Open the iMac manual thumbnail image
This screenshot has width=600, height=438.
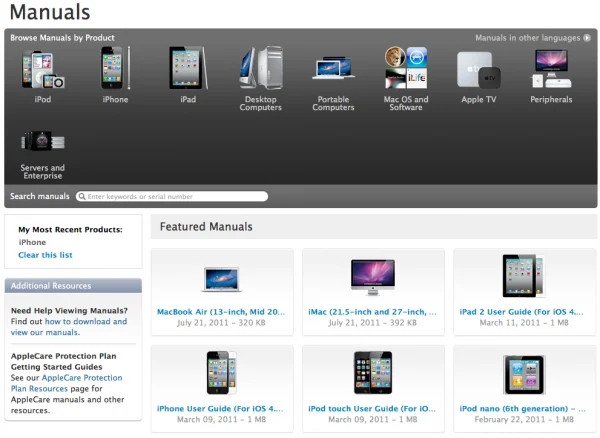[373, 277]
